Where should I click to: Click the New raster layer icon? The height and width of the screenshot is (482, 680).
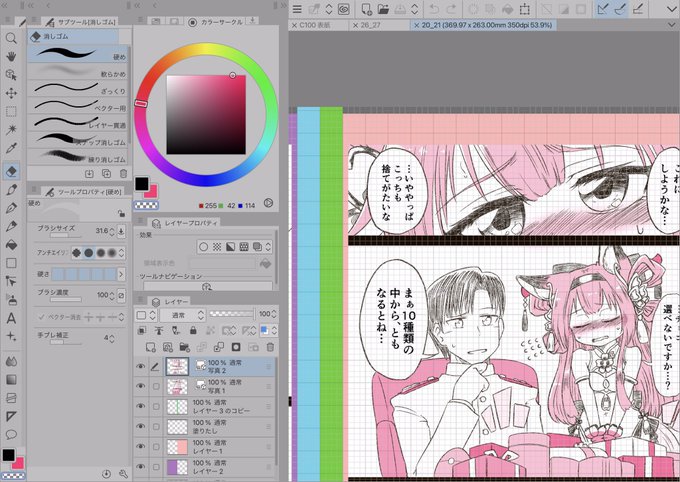click(150, 347)
